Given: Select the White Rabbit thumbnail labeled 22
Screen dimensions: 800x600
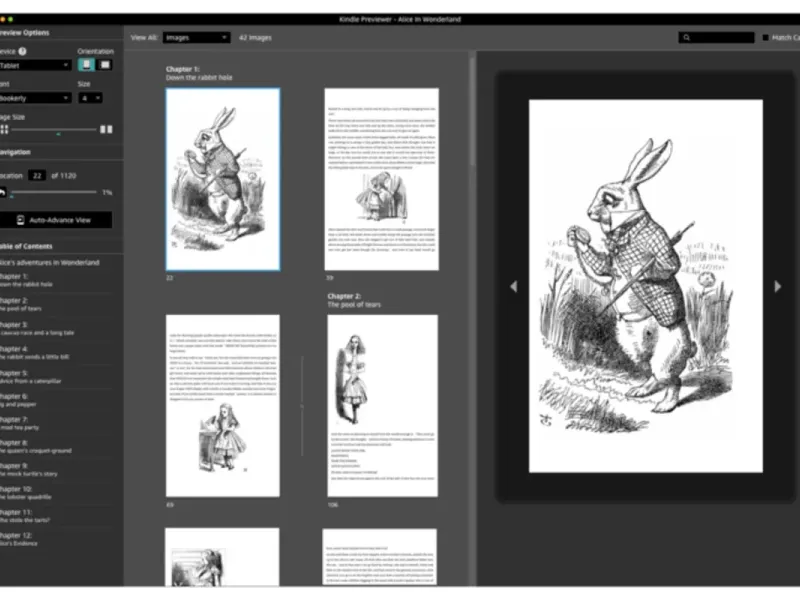Looking at the screenshot, I should click(x=223, y=179).
